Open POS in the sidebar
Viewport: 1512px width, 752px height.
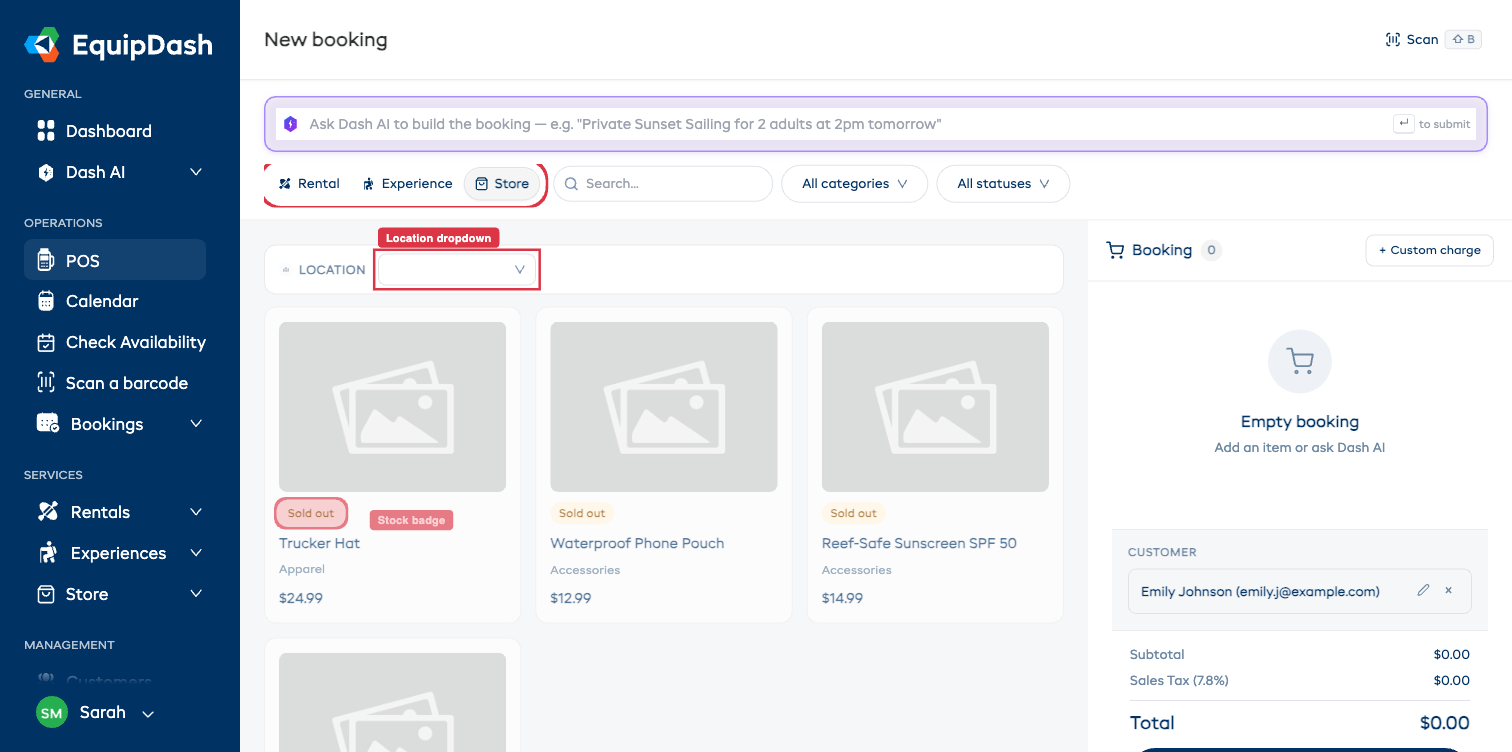[x=115, y=260]
